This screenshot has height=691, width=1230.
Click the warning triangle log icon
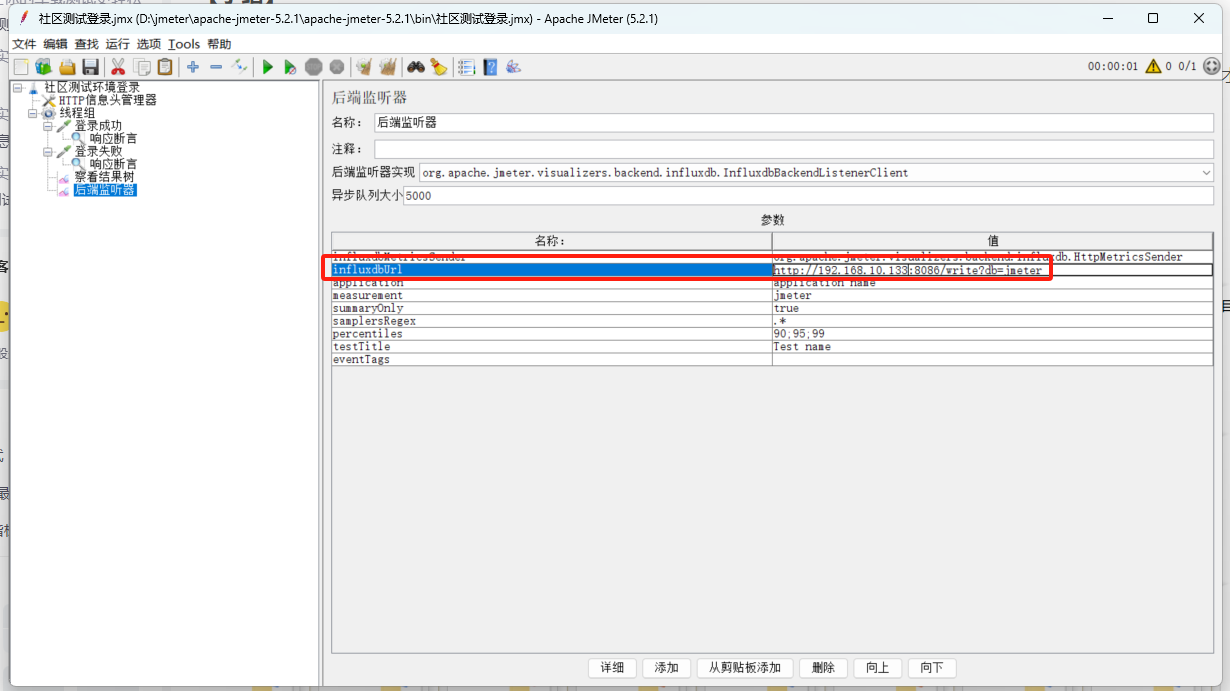click(x=1153, y=67)
